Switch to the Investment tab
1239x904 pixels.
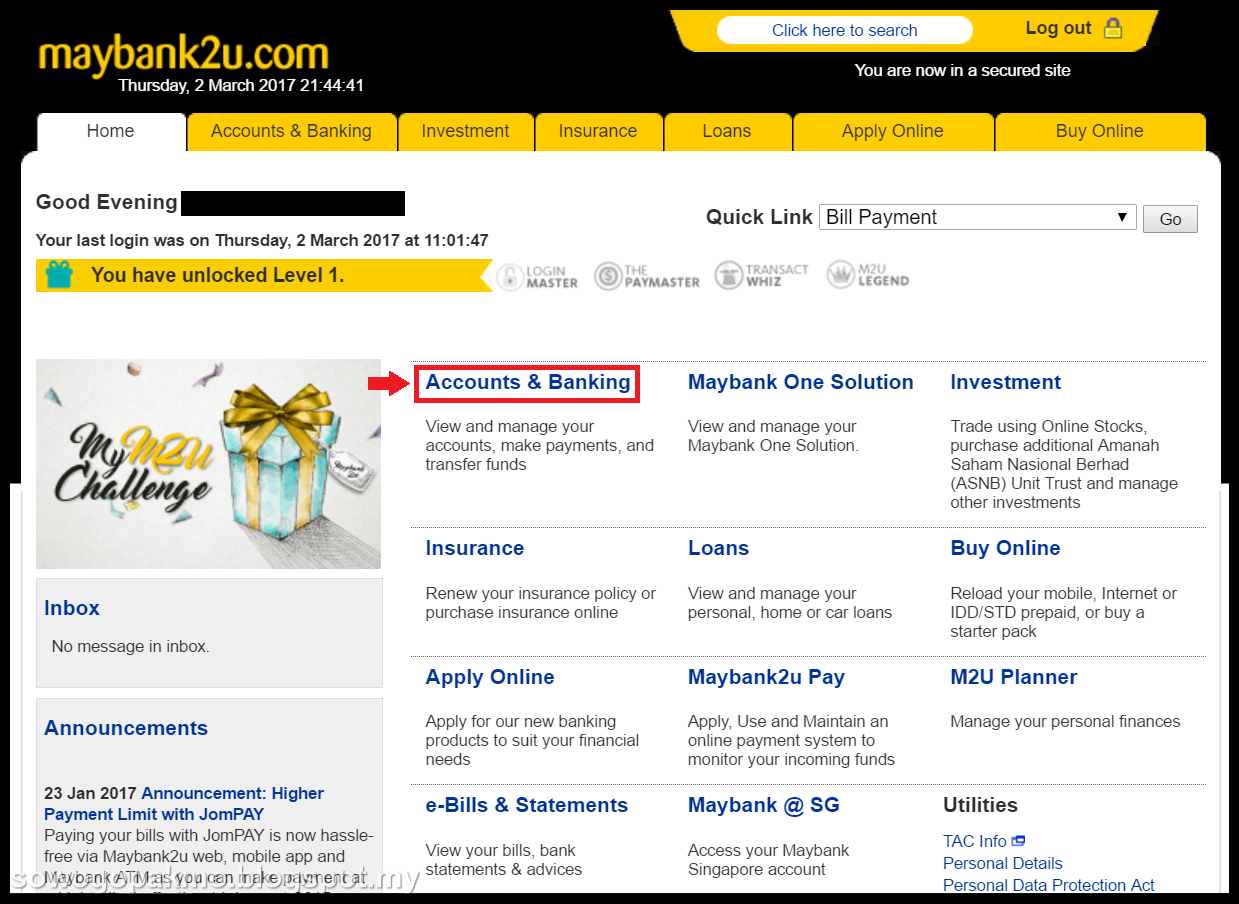pos(465,131)
